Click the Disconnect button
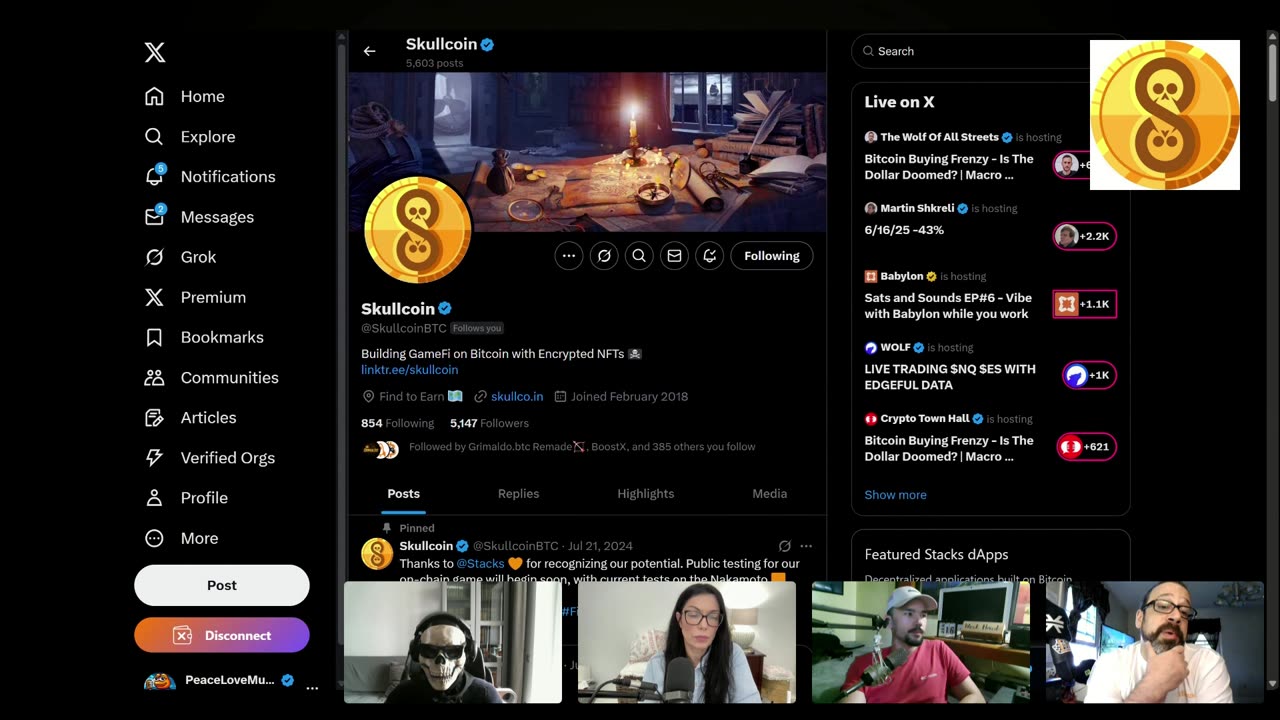The image size is (1280, 720). pyautogui.click(x=222, y=635)
